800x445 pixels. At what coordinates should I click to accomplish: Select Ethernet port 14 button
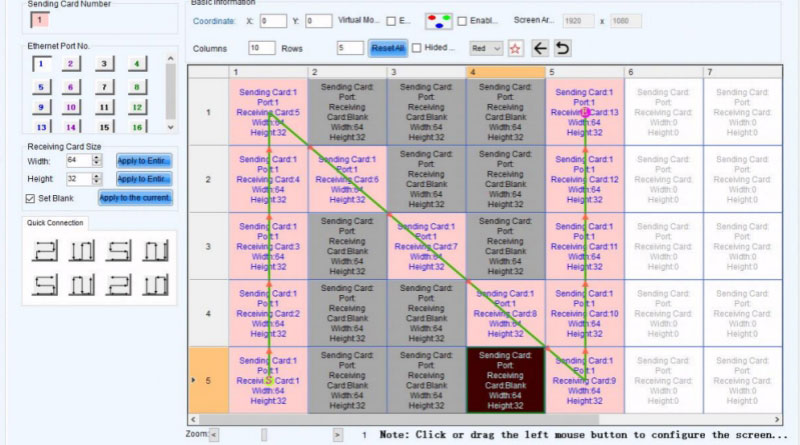[70, 127]
